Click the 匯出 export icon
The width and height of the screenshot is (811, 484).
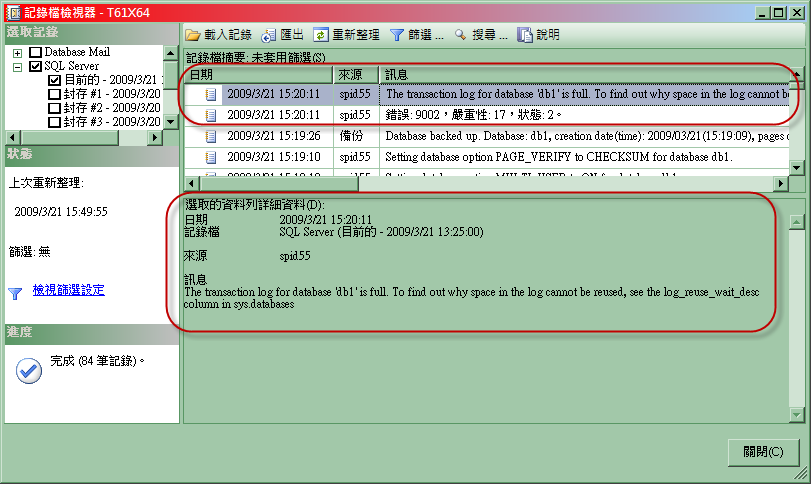point(269,35)
